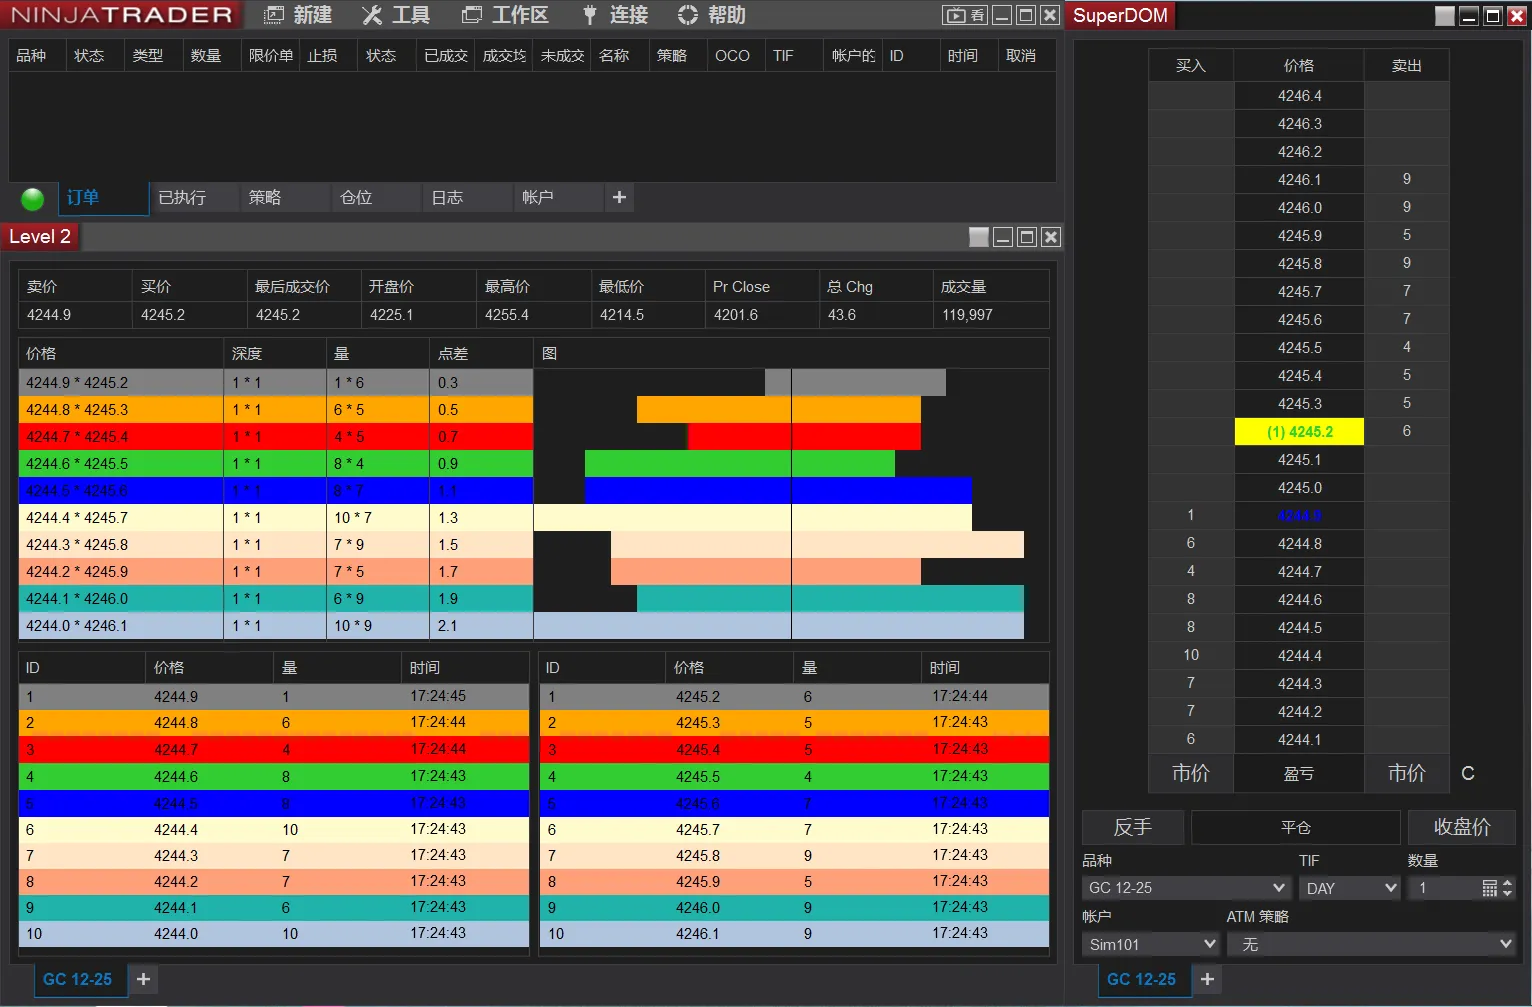This screenshot has height=1007, width=1532.
Task: Open the Sim101 account dropdown
Action: pyautogui.click(x=1151, y=944)
